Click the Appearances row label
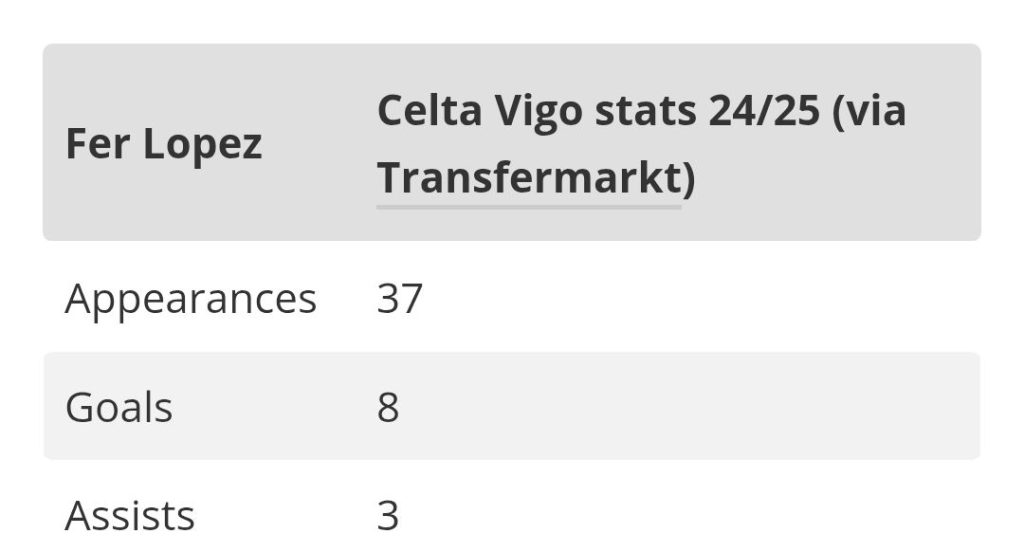 click(x=191, y=299)
